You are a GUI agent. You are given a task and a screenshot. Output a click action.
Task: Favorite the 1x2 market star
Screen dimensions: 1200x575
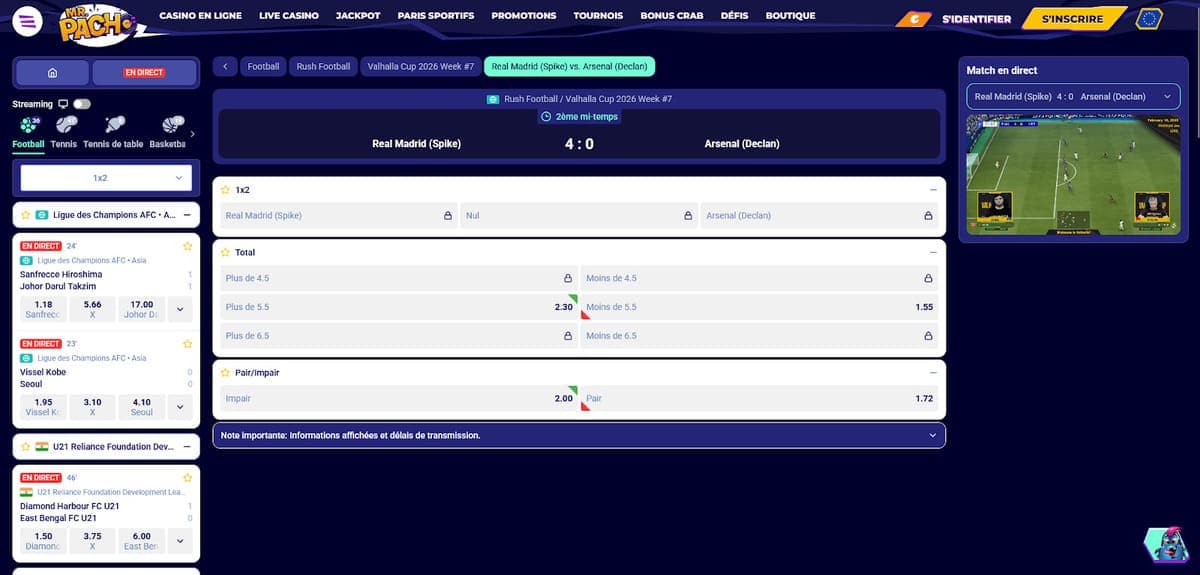click(x=225, y=189)
